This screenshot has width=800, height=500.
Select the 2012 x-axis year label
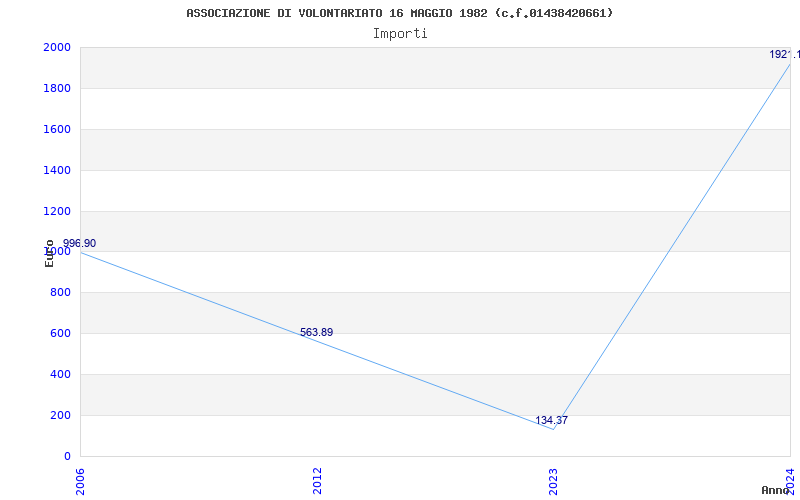click(x=317, y=481)
